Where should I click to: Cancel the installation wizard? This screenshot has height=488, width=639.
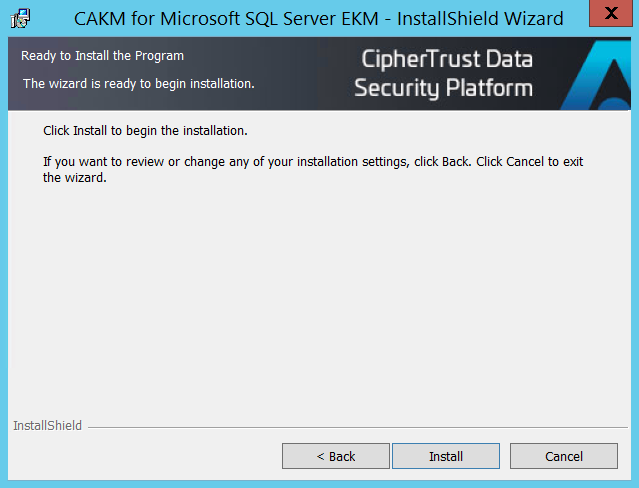563,456
